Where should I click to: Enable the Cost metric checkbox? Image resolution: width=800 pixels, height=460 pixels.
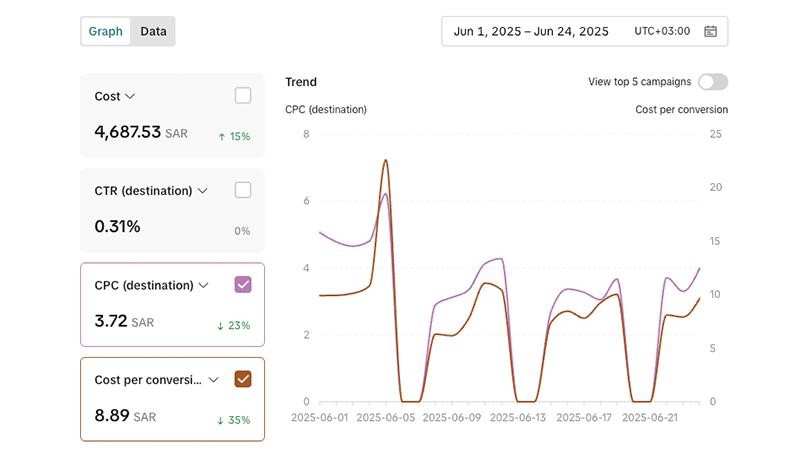[x=243, y=96]
